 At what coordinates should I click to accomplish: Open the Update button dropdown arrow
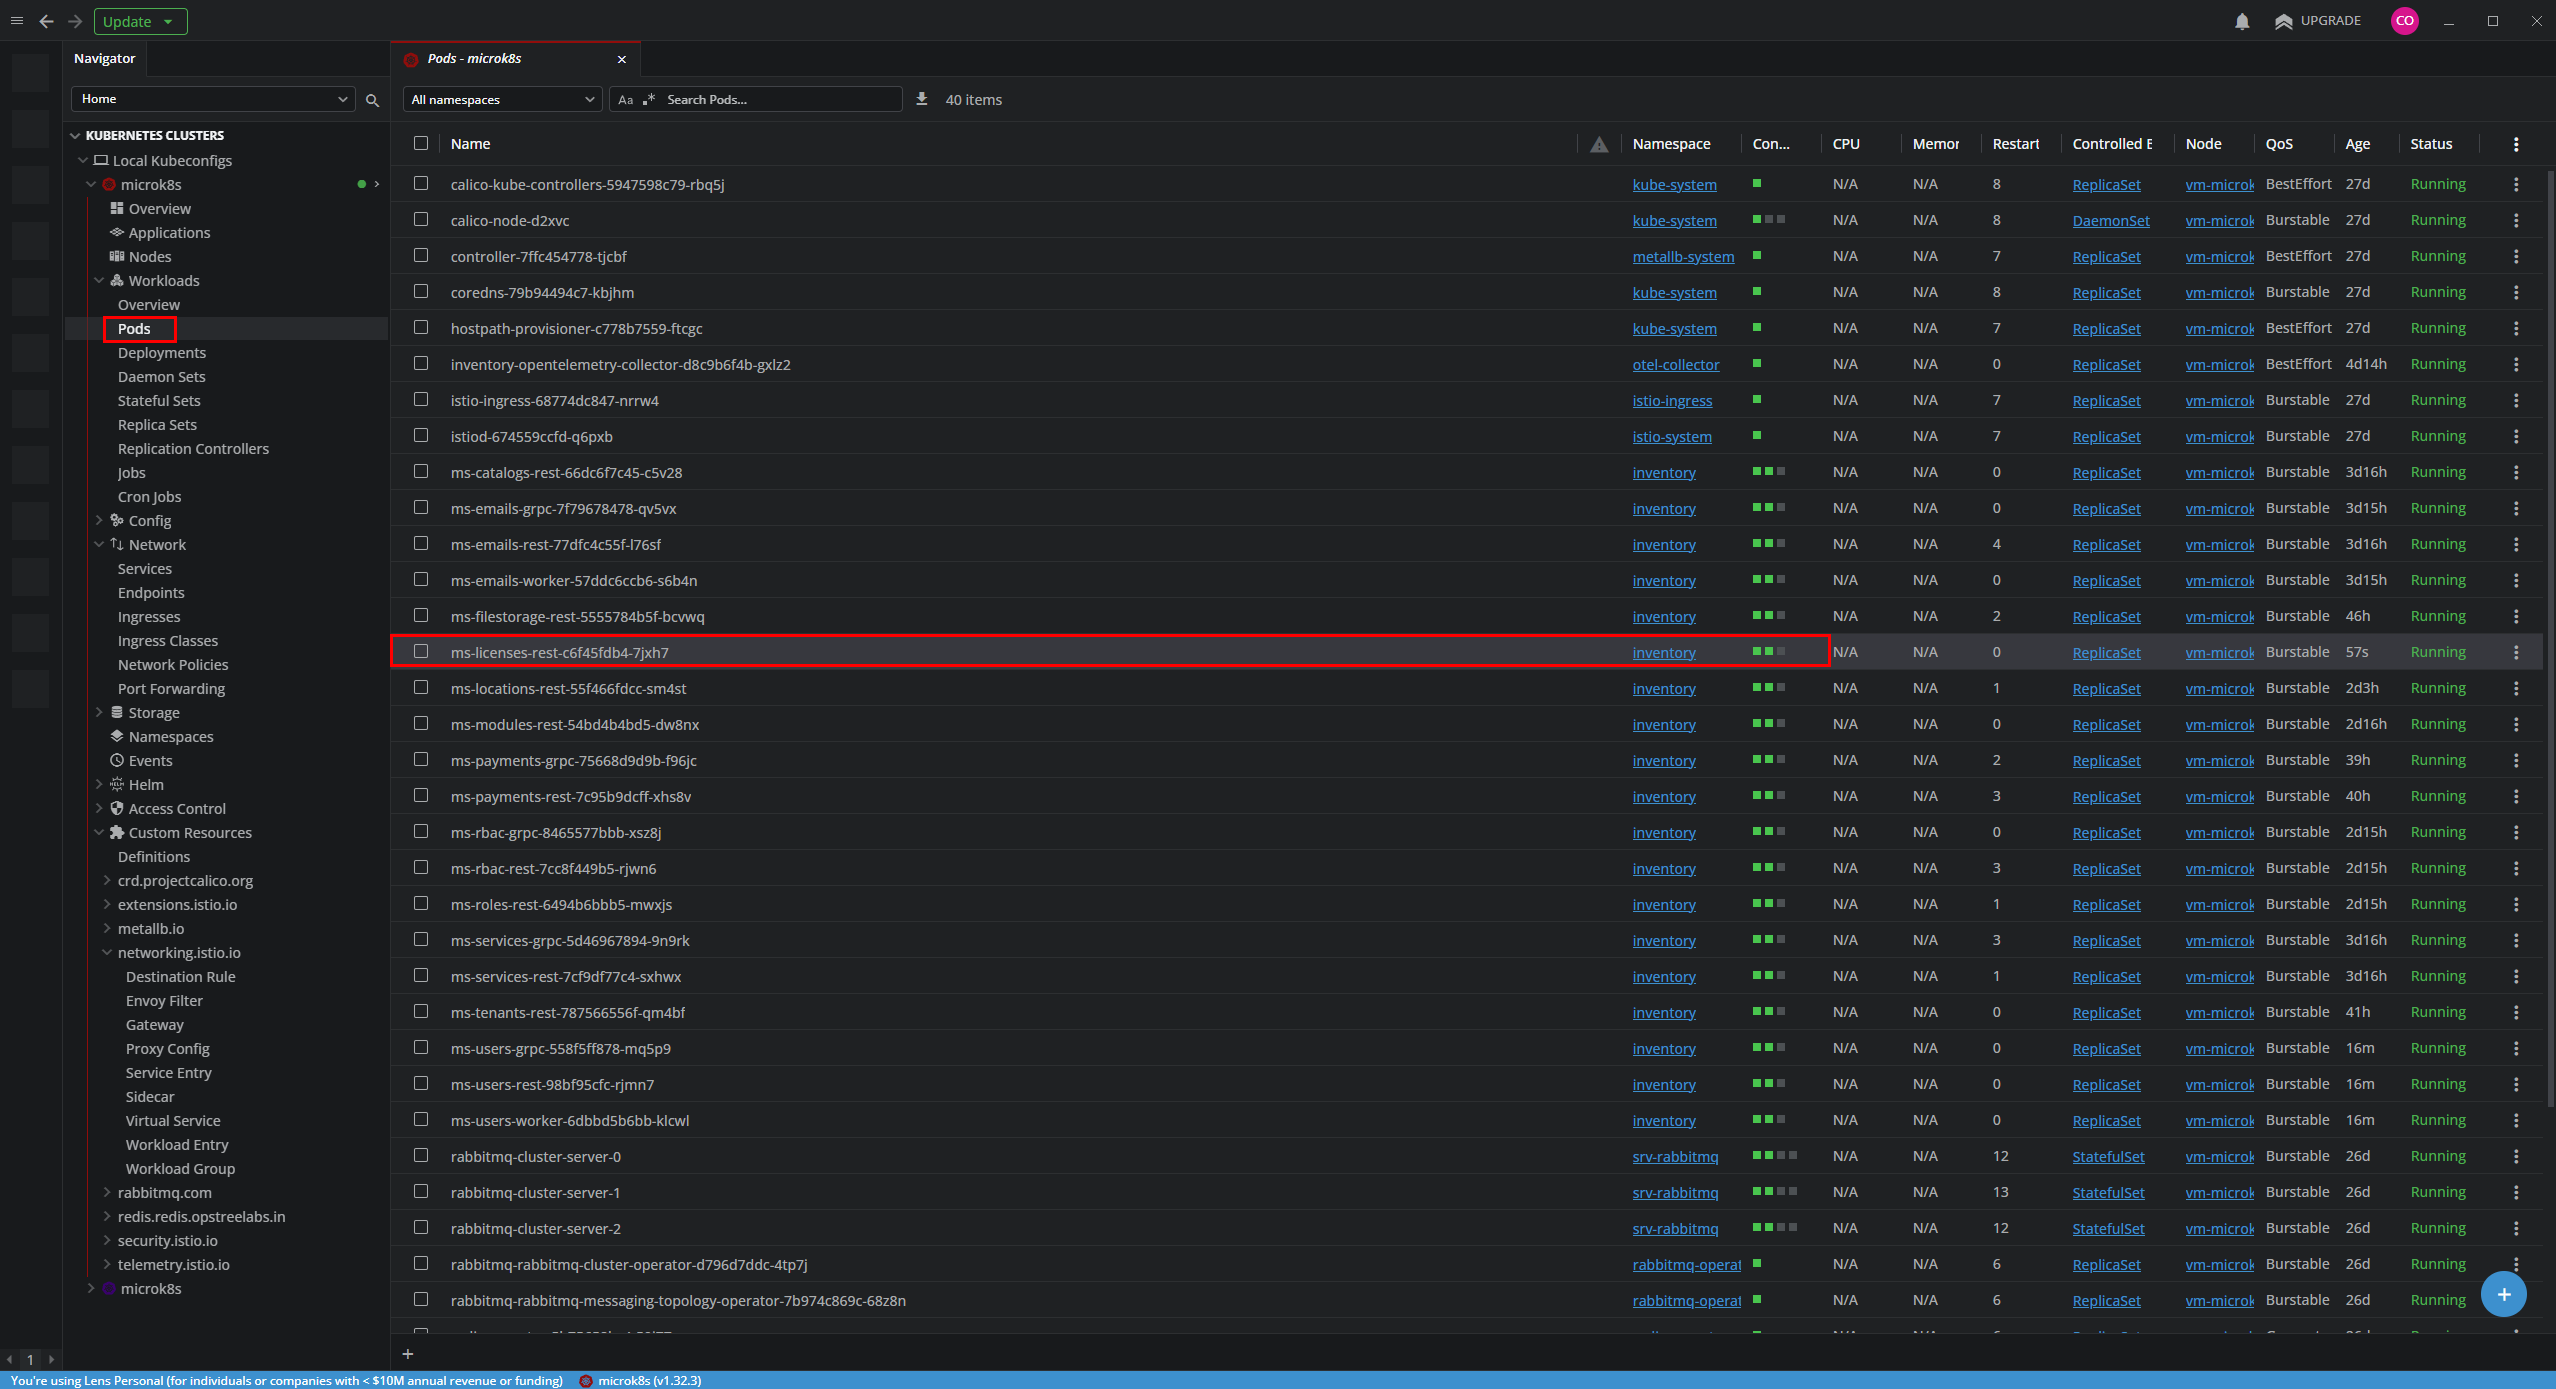168,21
